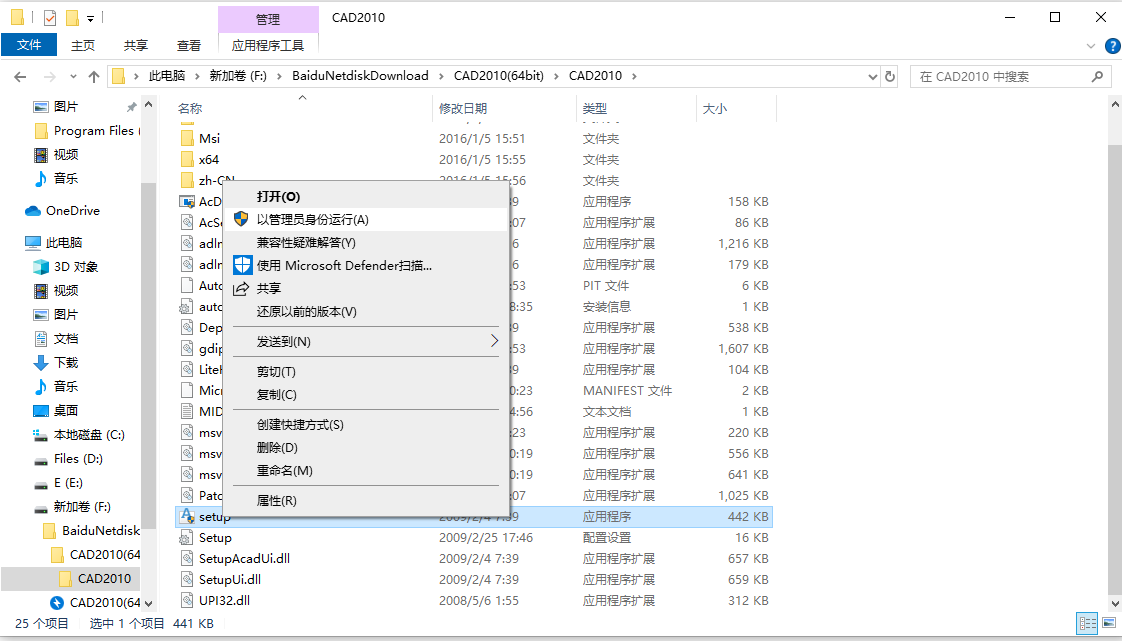The image size is (1122, 641).
Task: Select 还原以前的版本(V) menu entry
Action: (x=366, y=311)
